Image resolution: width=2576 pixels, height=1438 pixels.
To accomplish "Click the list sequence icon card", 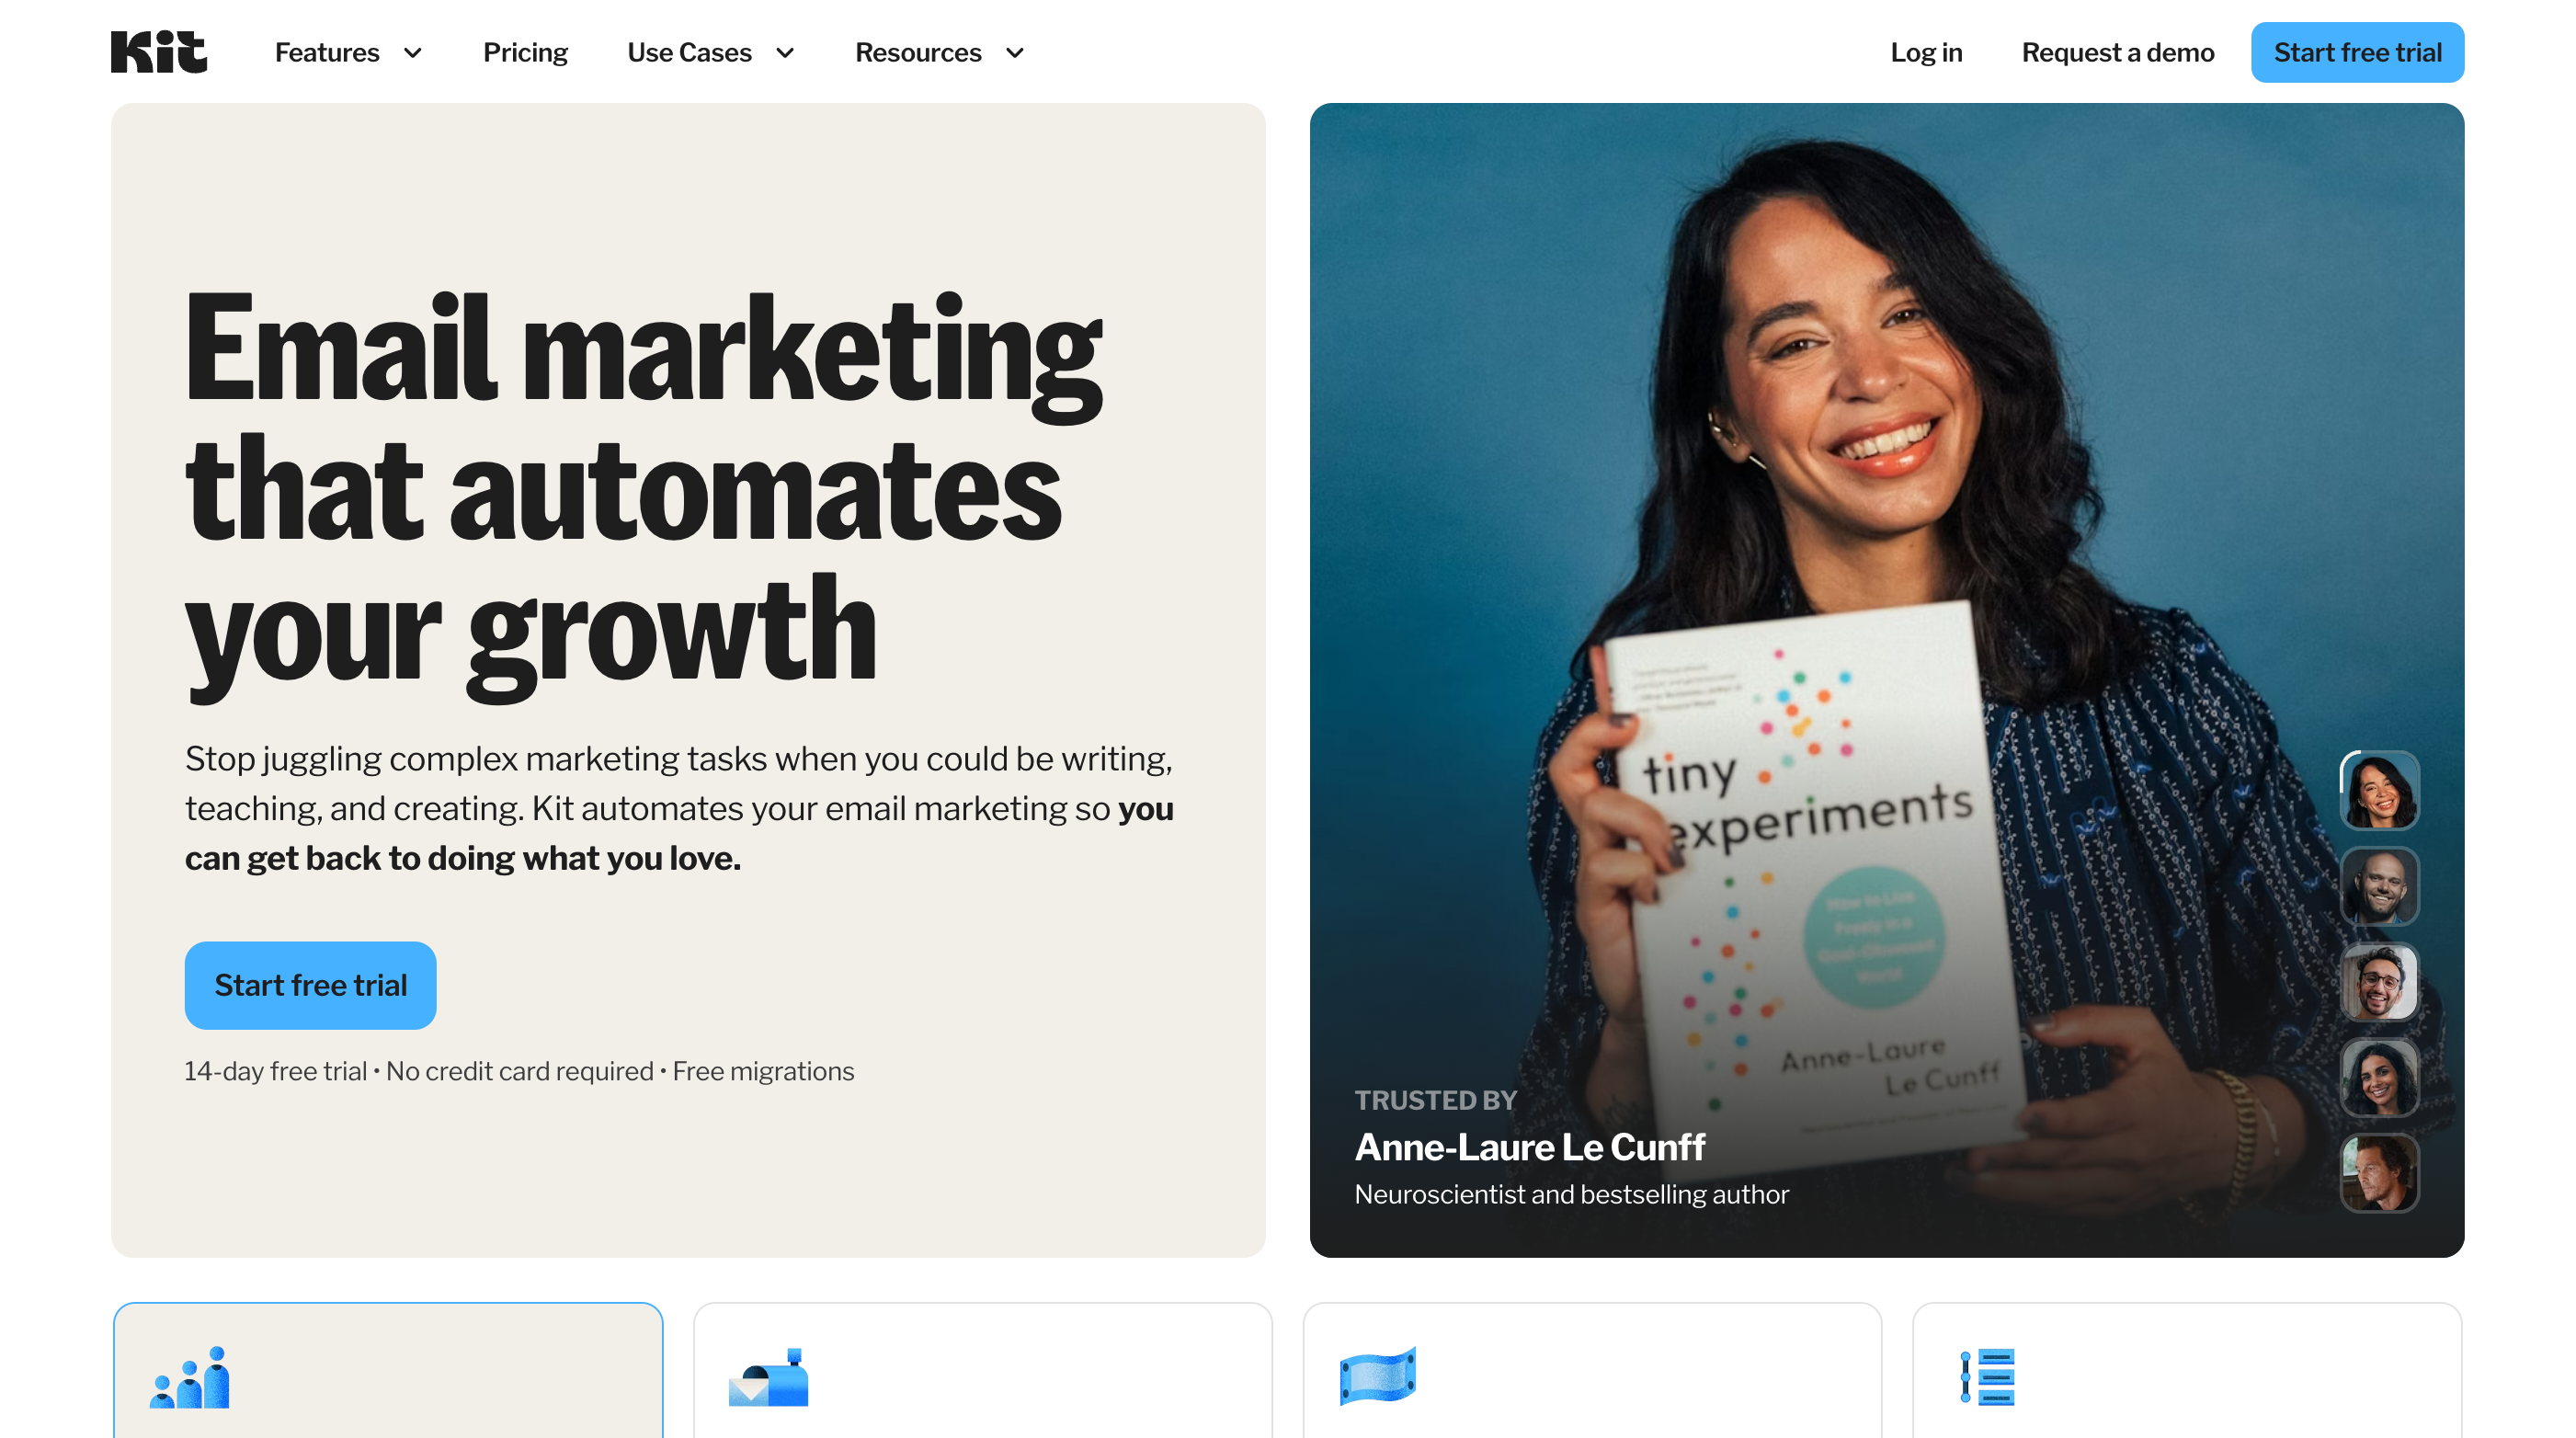I will coord(2186,1372).
